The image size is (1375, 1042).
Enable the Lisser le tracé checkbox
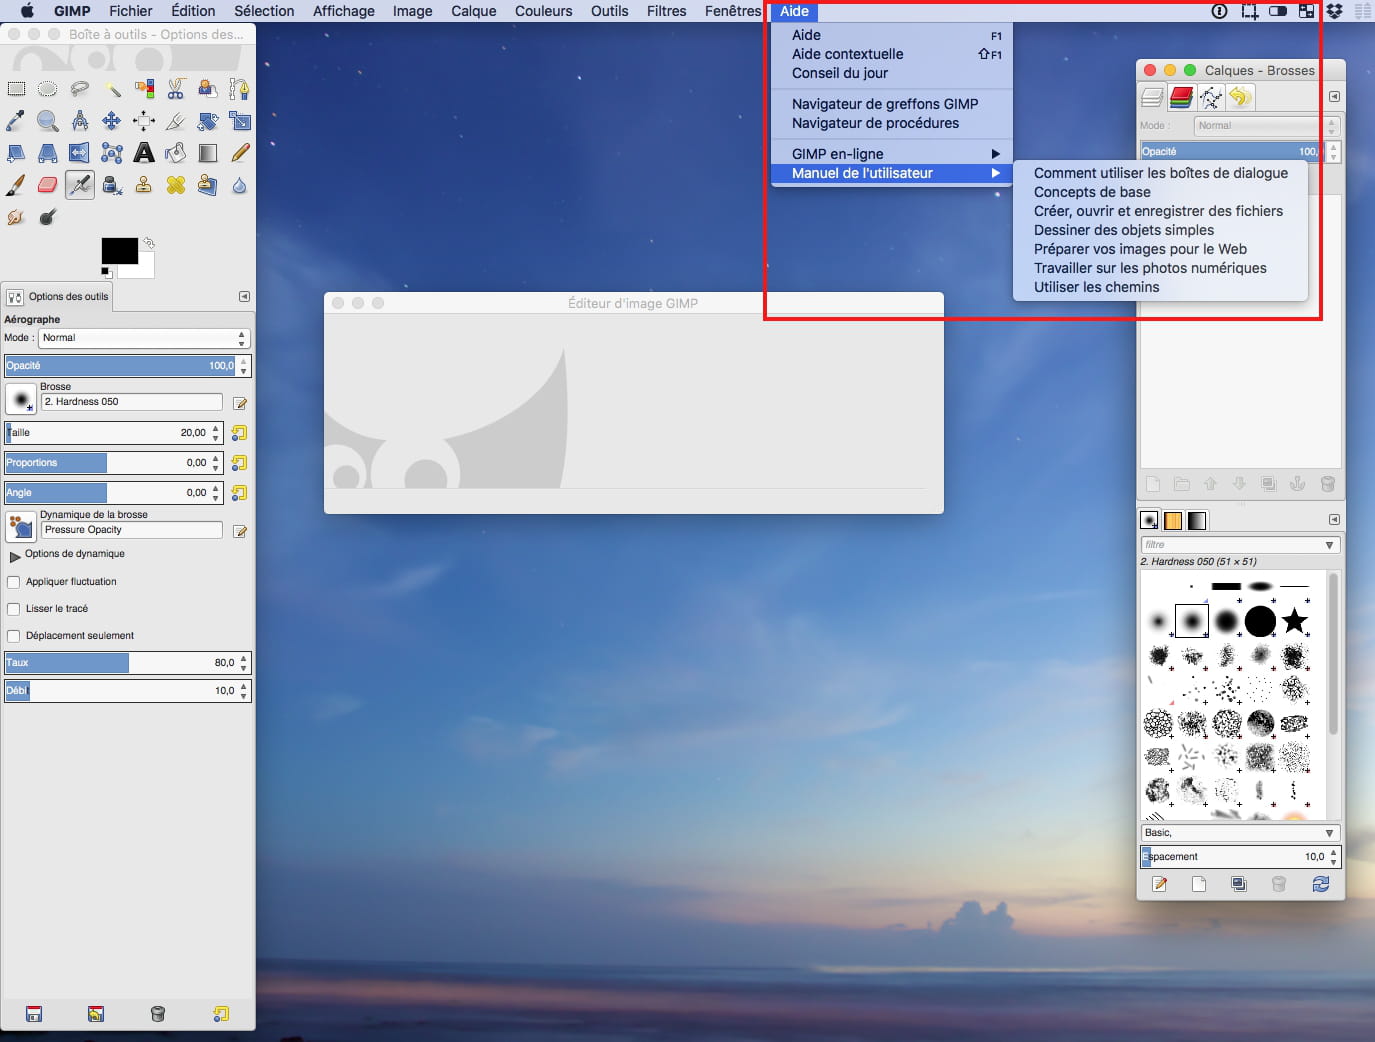(x=14, y=609)
